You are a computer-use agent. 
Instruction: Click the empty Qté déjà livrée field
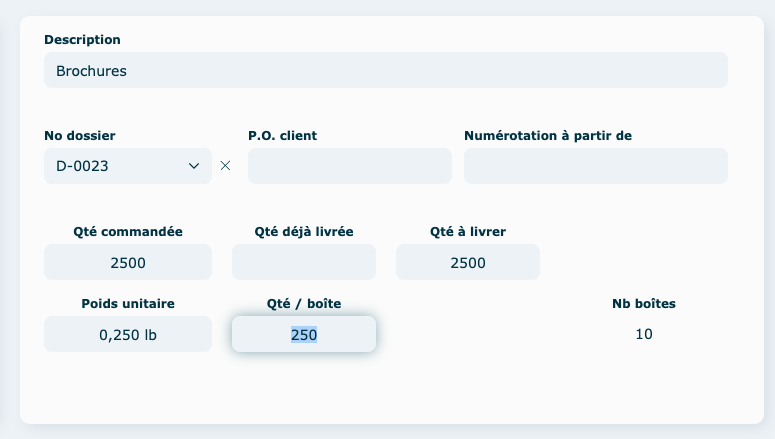(303, 262)
